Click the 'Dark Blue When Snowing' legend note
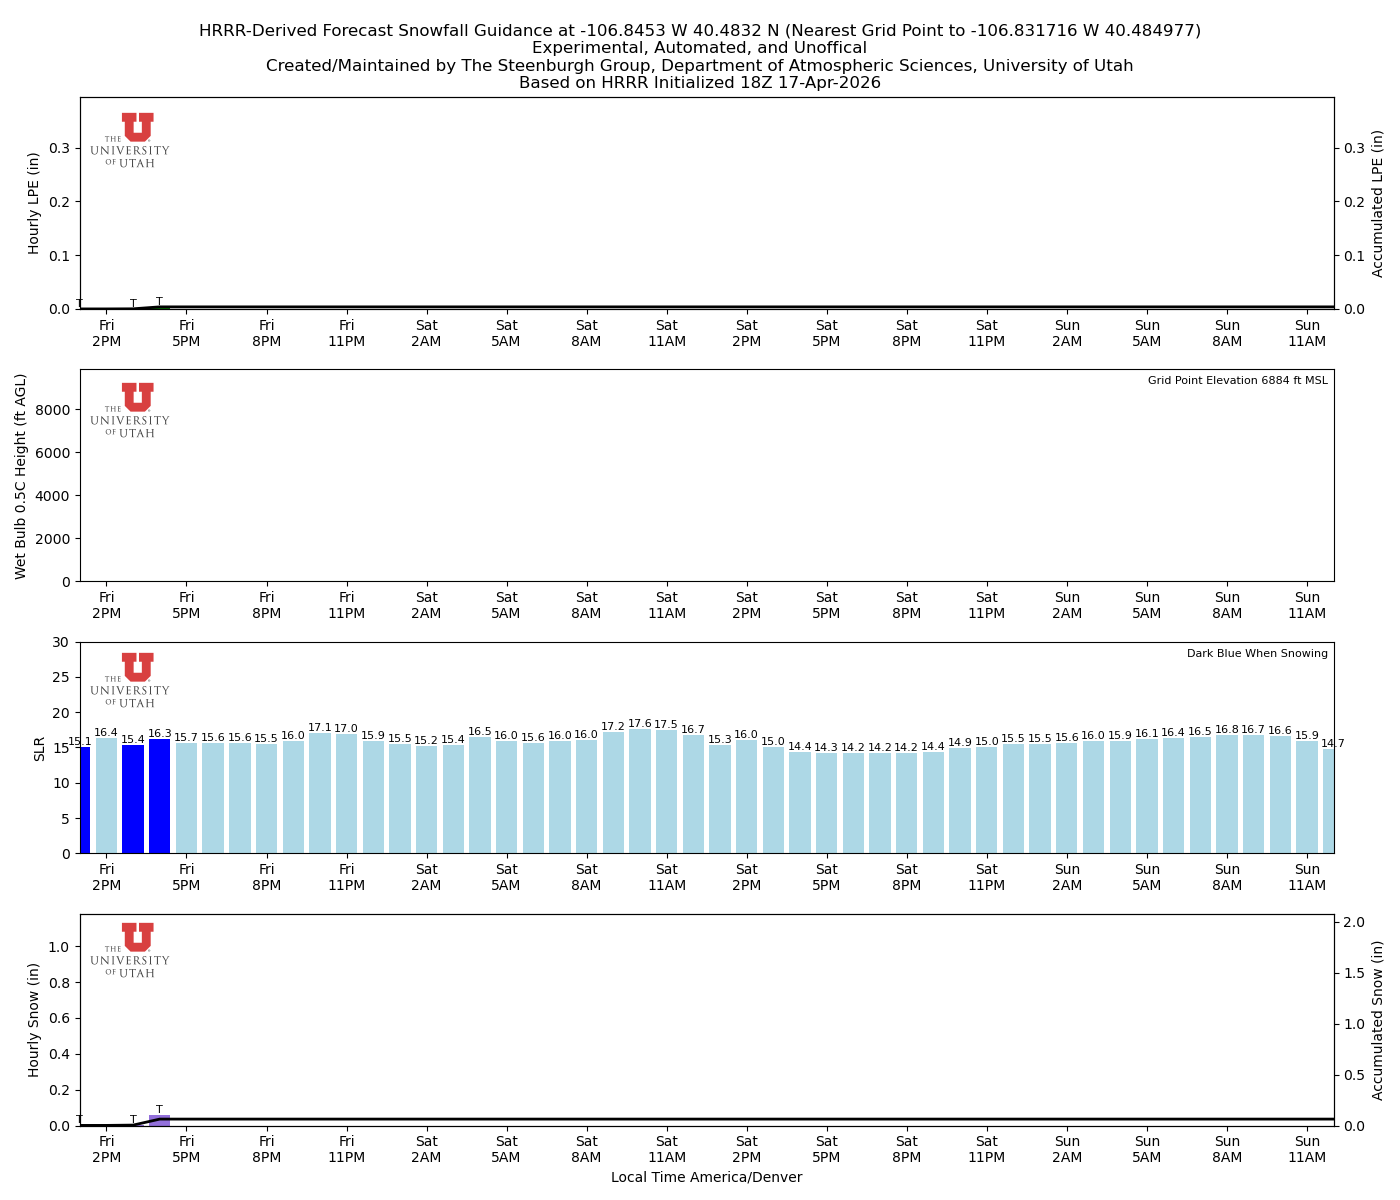This screenshot has width=1400, height=1200. pos(1257,654)
